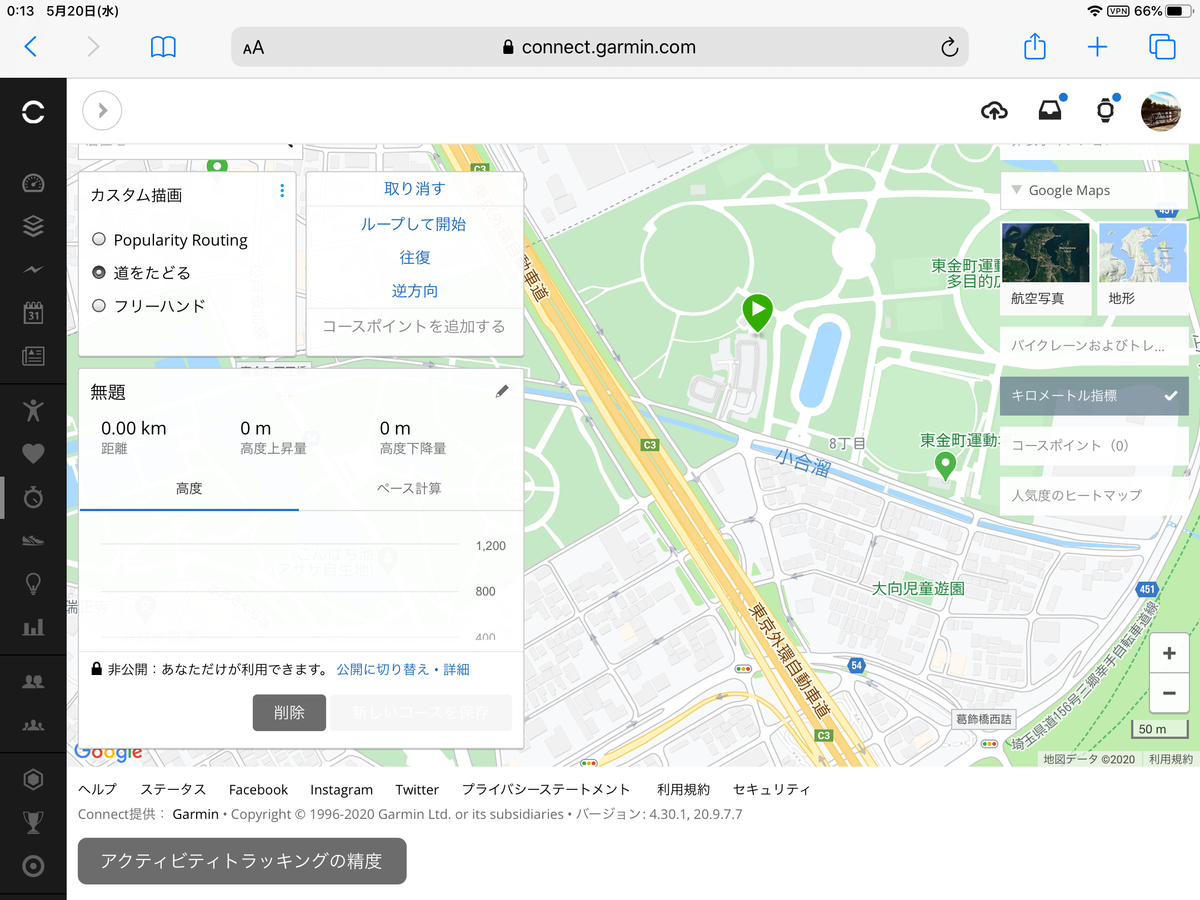Open groups sidebar icon
1200x900 pixels.
[x=33, y=724]
